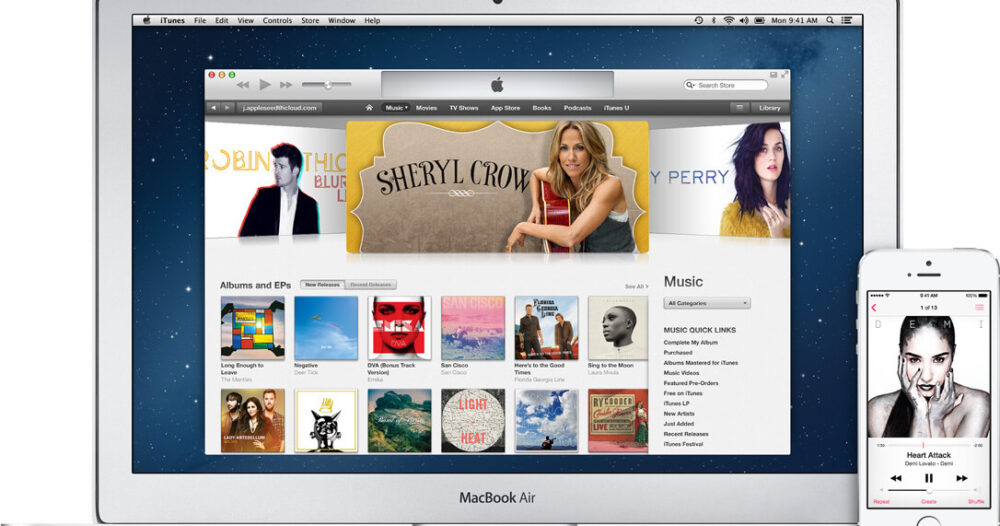The height and width of the screenshot is (526, 1000).
Task: Select the New Releases segment
Action: pos(322,285)
